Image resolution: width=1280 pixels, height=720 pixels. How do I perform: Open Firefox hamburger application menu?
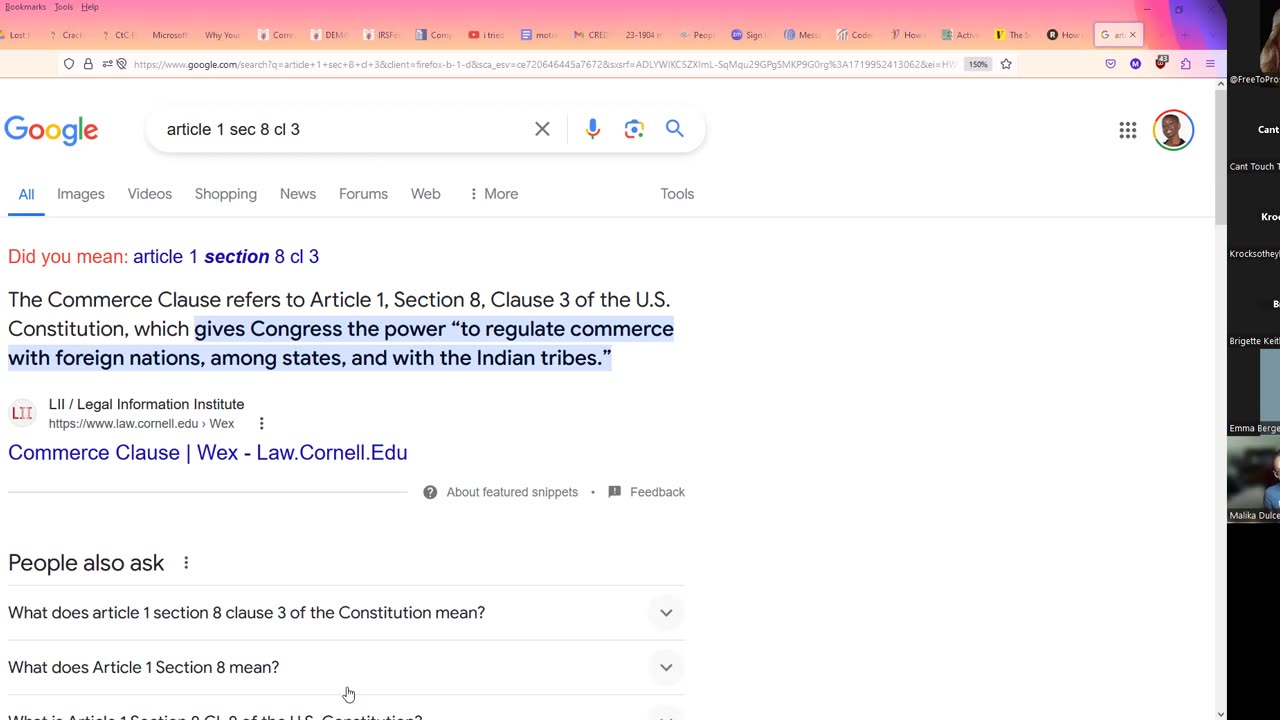point(1210,64)
